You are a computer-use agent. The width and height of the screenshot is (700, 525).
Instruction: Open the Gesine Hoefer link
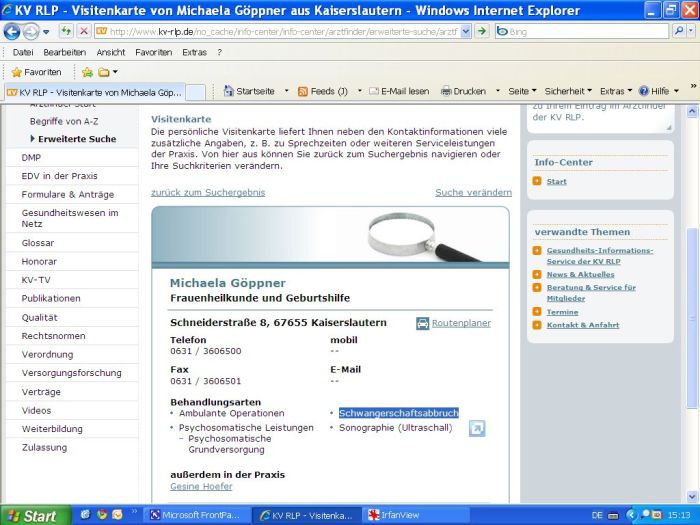click(201, 486)
